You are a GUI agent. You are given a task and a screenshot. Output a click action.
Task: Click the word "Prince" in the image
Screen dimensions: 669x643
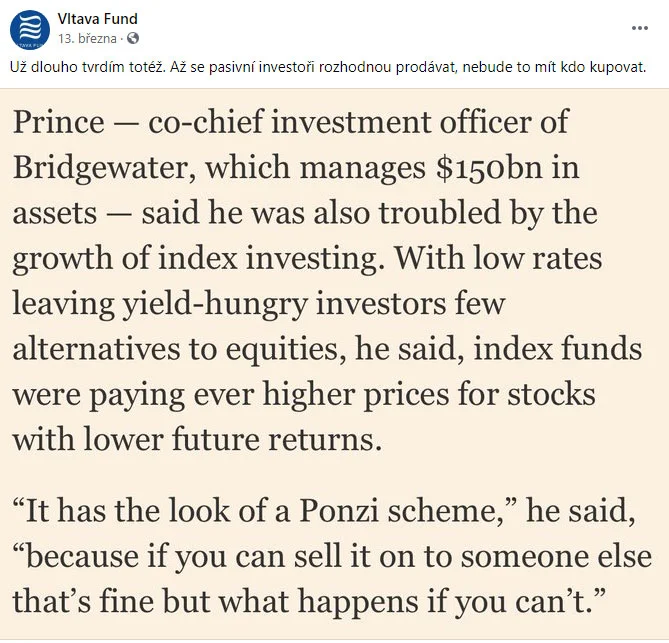pyautogui.click(x=58, y=122)
